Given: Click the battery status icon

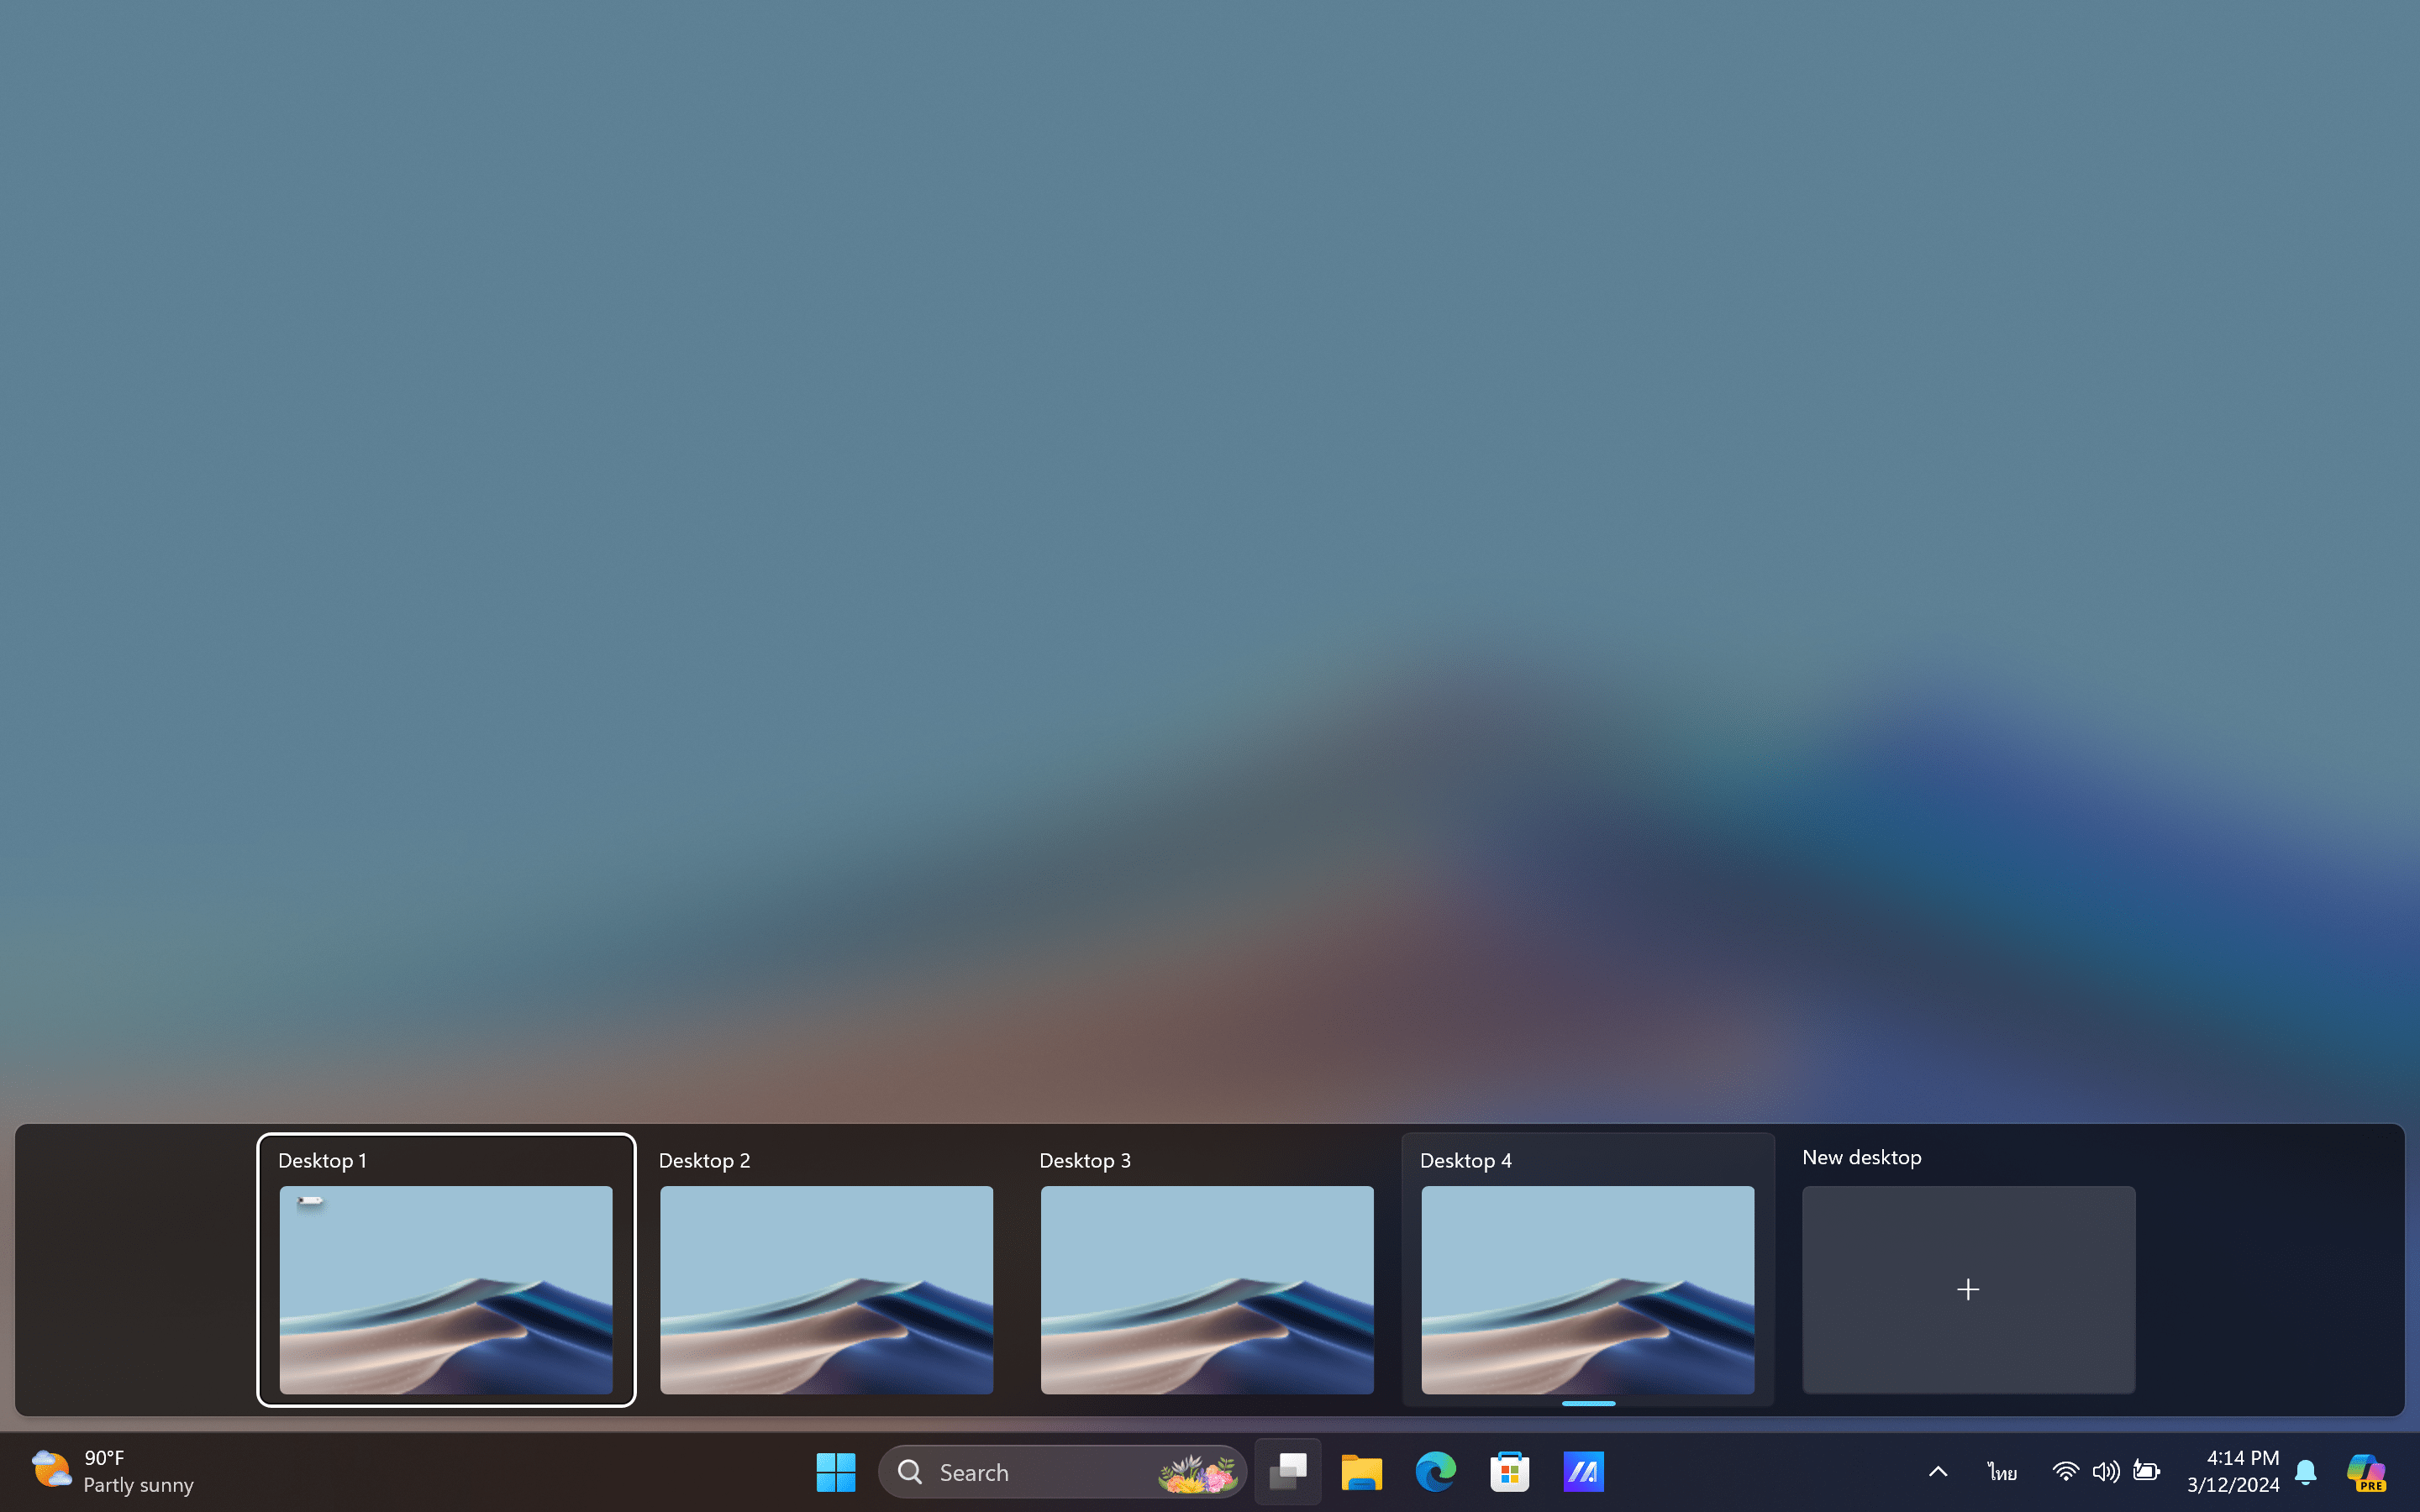Looking at the screenshot, I should (x=2146, y=1472).
